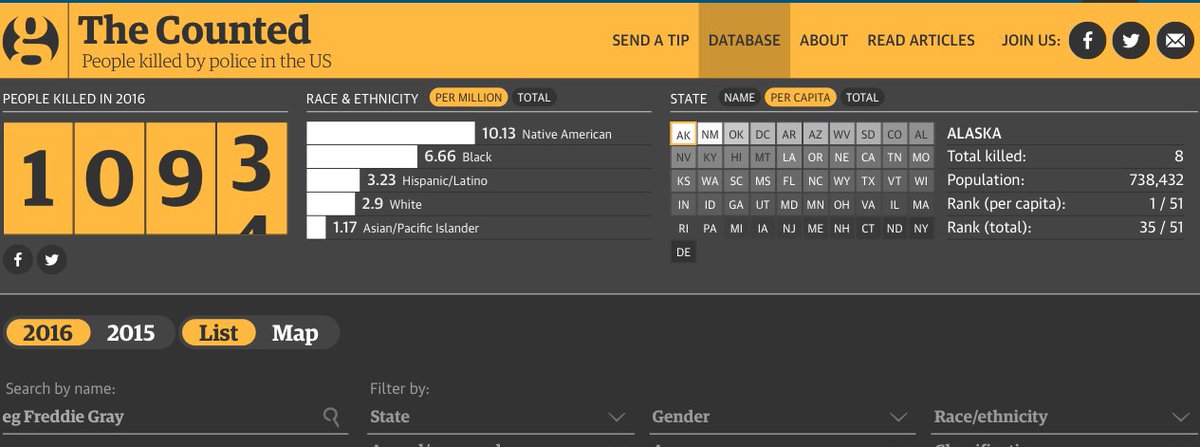Sort states by Name
Screen dimensions: 1200x447
click(739, 97)
